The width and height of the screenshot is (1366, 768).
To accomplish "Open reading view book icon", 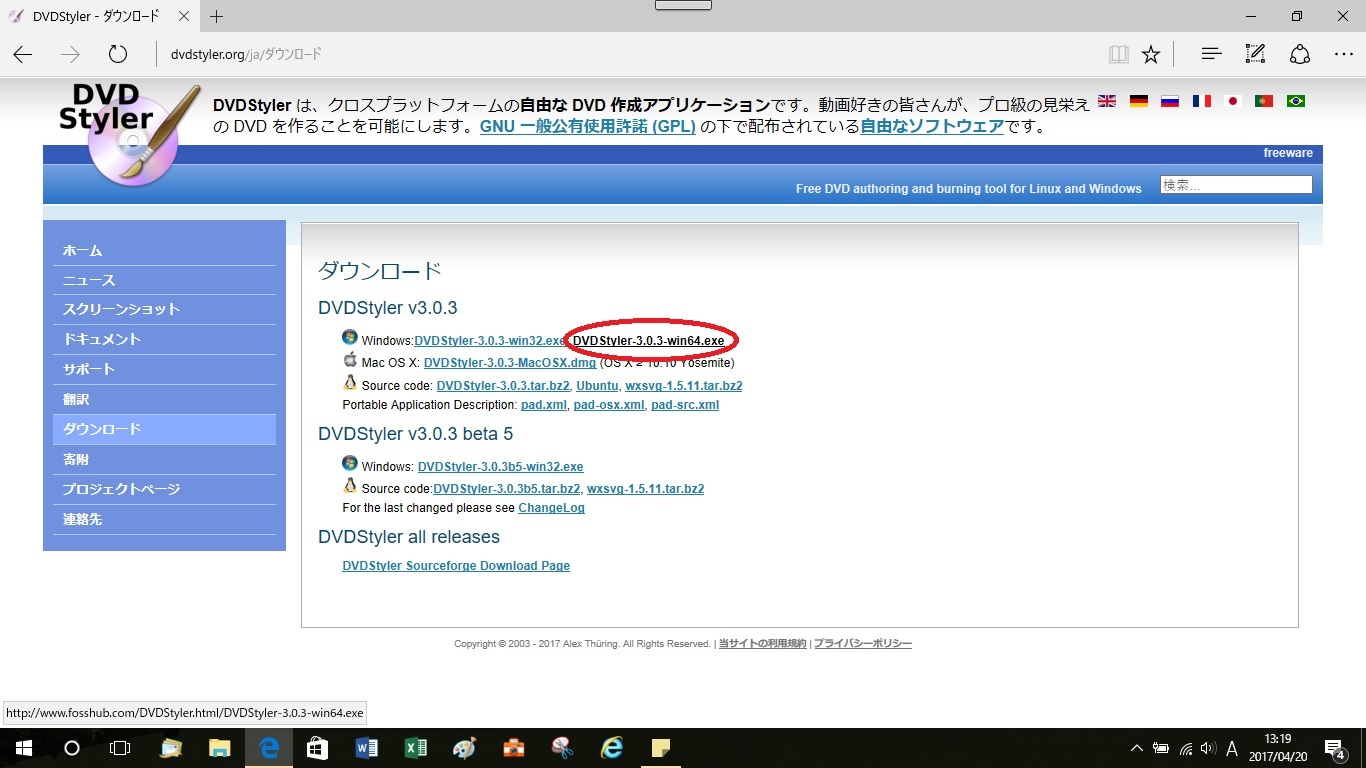I will (1118, 54).
